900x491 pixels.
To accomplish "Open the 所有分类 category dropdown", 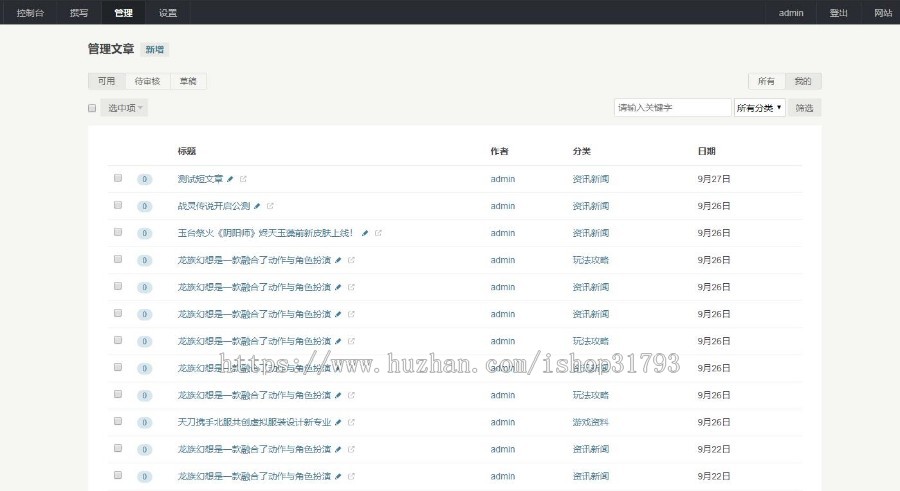I will [x=759, y=108].
